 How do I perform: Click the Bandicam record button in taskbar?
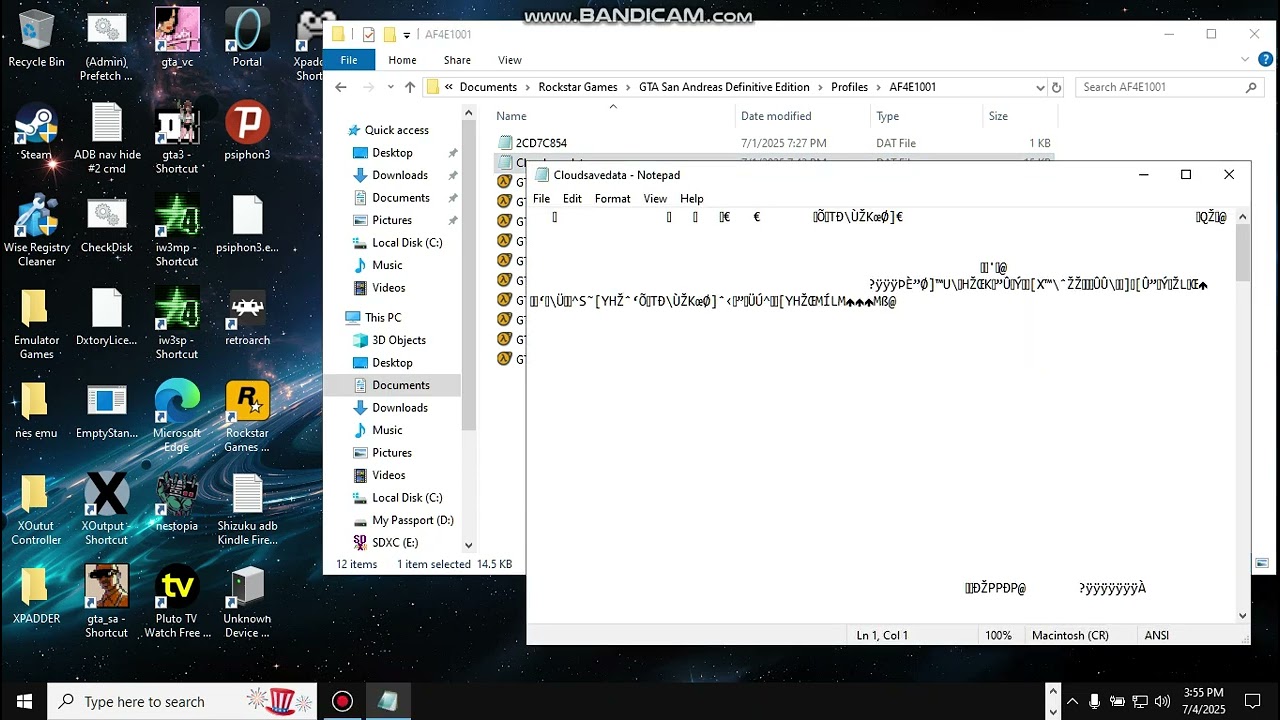point(343,701)
